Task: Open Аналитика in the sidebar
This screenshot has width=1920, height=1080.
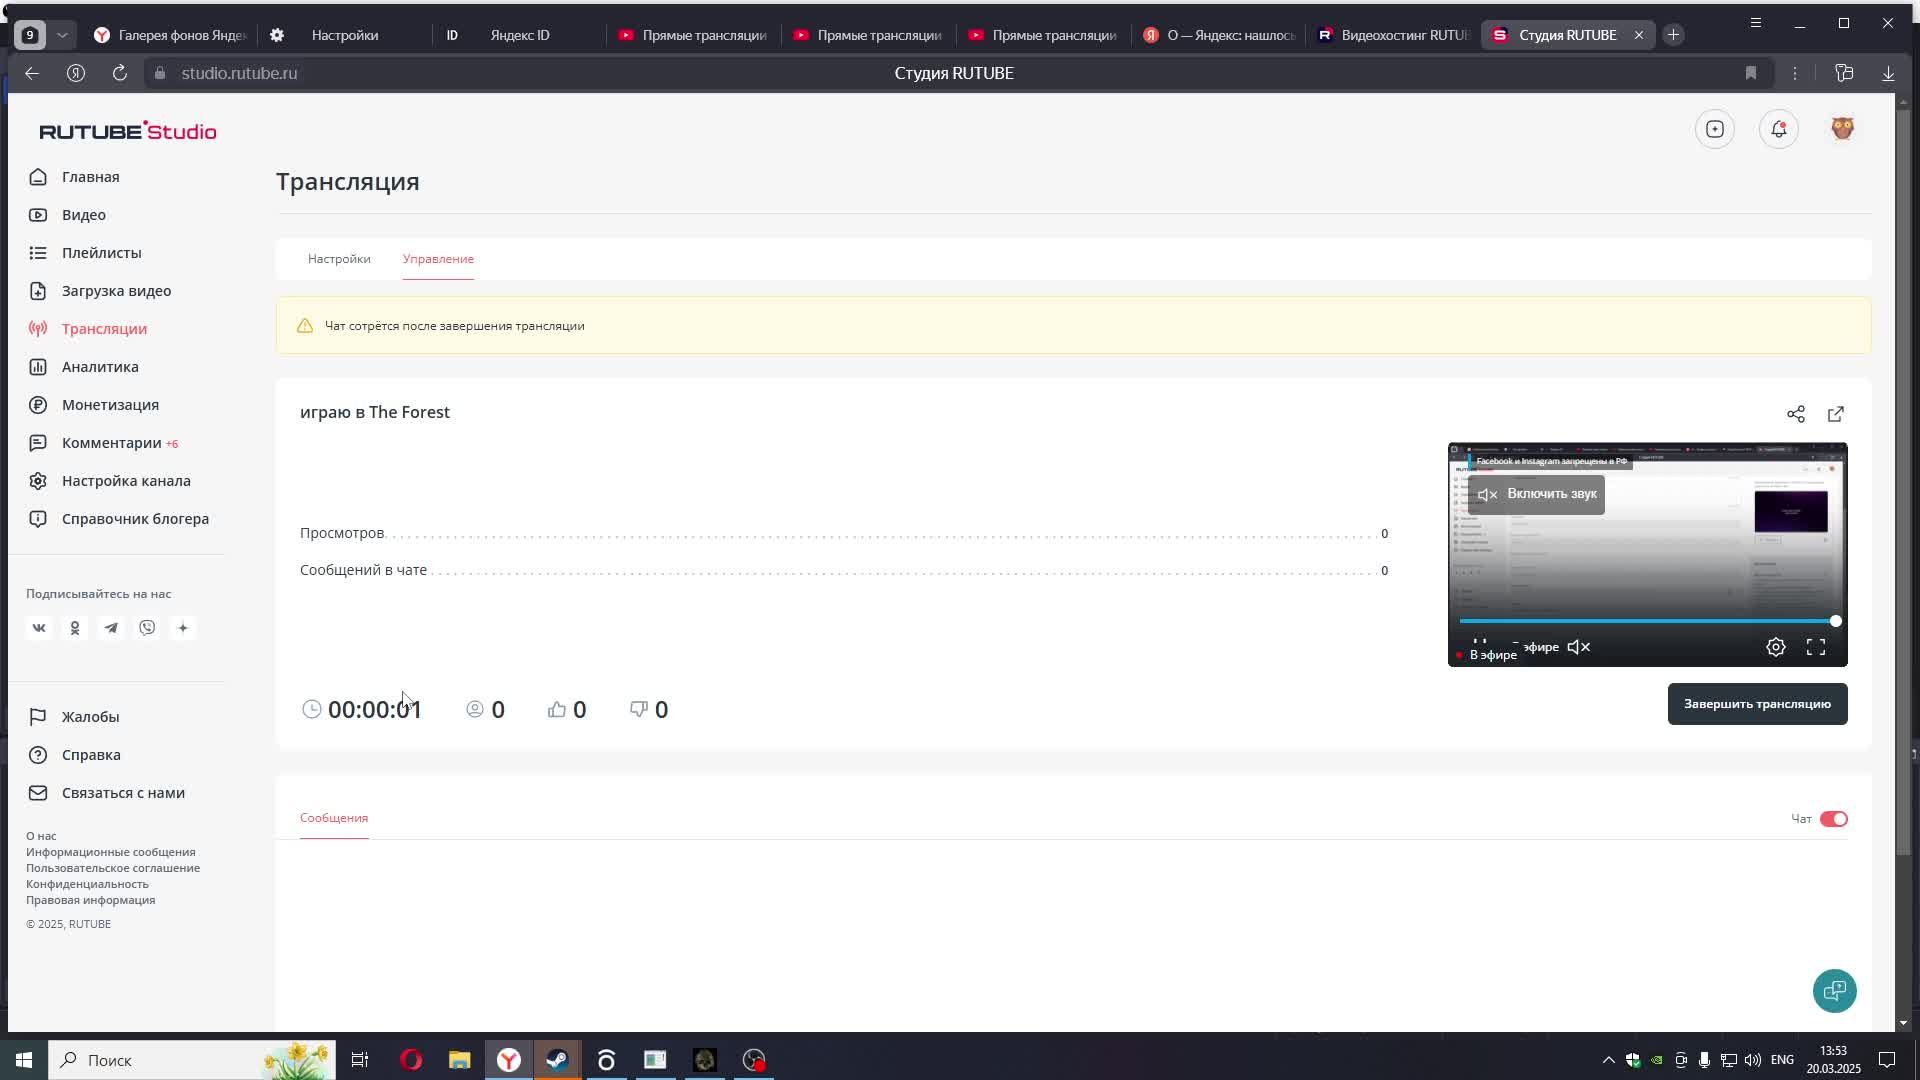Action: coord(100,367)
